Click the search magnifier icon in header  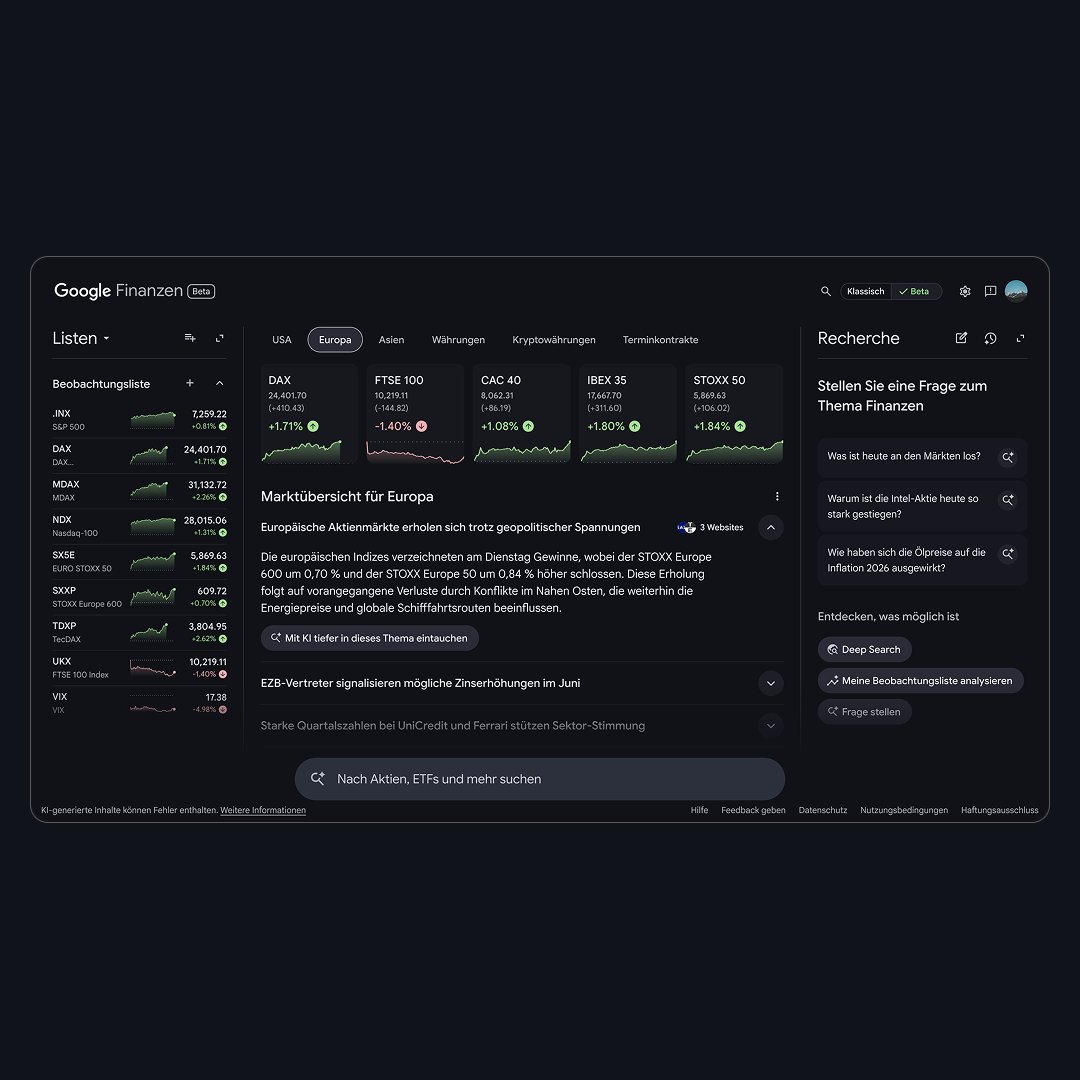coord(825,291)
